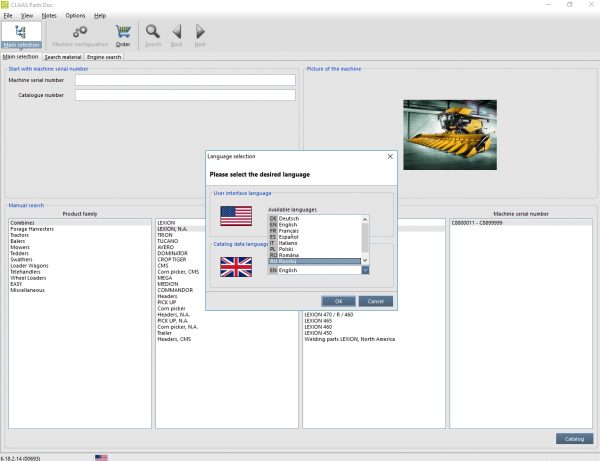Open the View menu
Image resolution: width=600 pixels, height=461 pixels.
click(27, 16)
